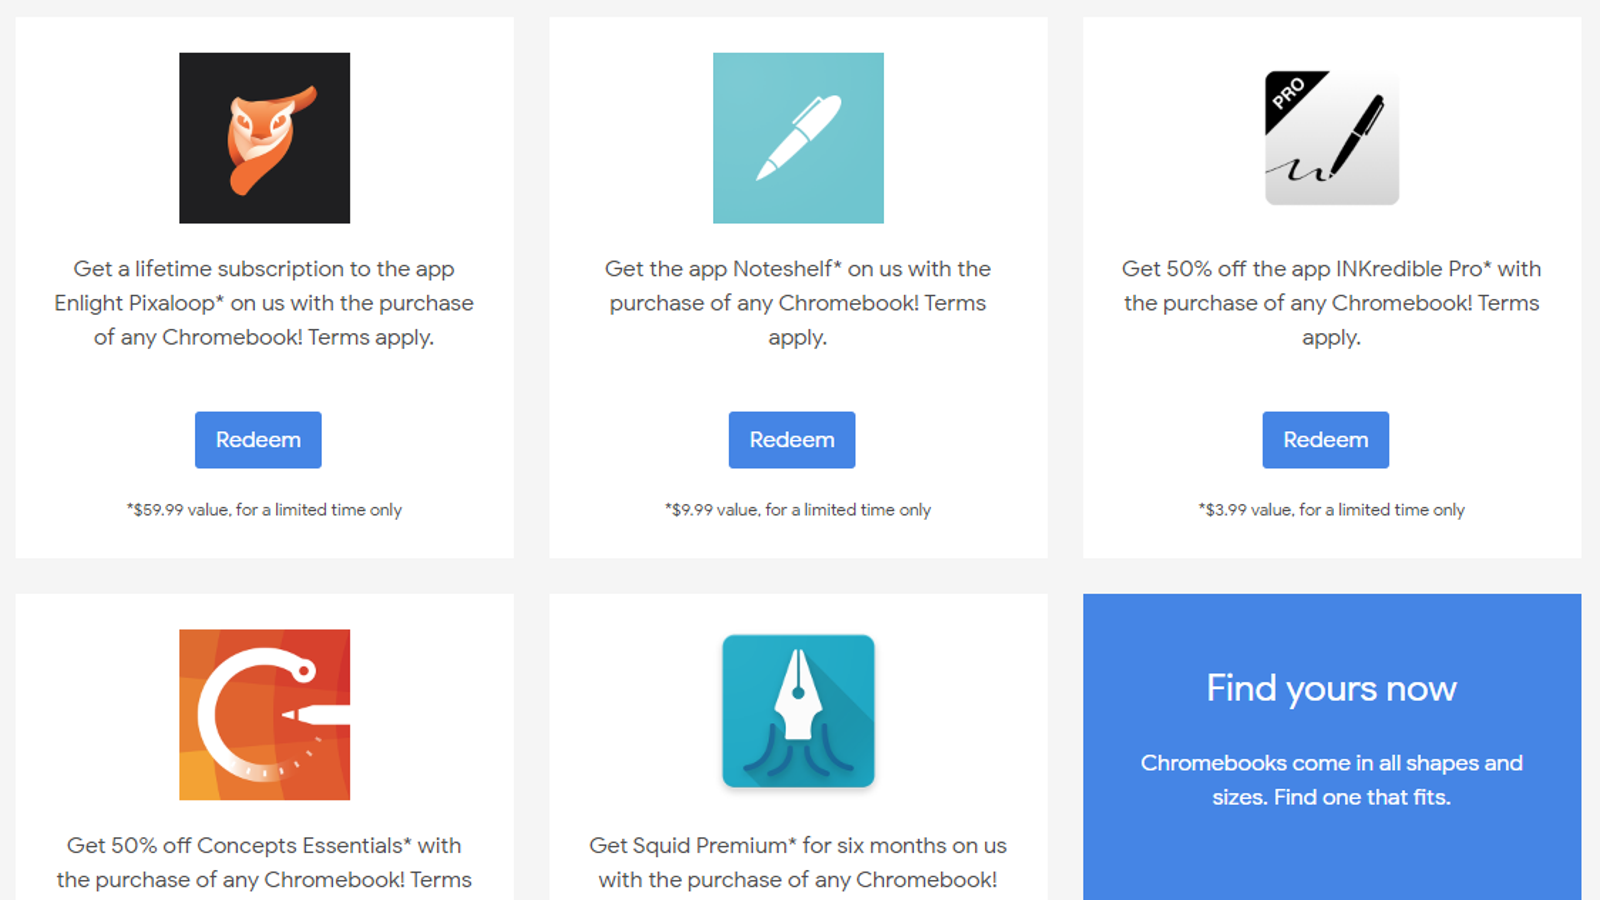Click the $9.99 value fine print
1600x900 pixels.
coord(798,510)
